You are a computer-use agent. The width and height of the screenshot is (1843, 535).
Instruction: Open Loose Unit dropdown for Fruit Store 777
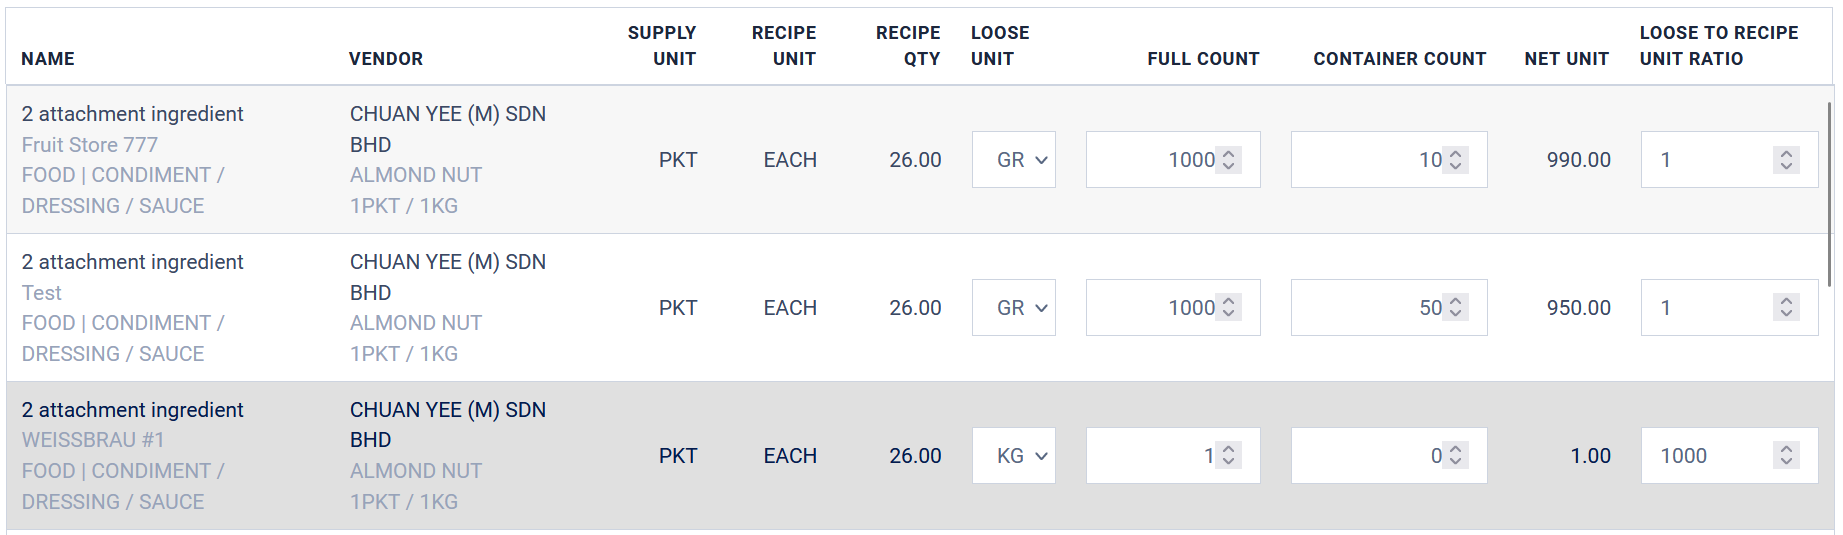pos(1013,160)
